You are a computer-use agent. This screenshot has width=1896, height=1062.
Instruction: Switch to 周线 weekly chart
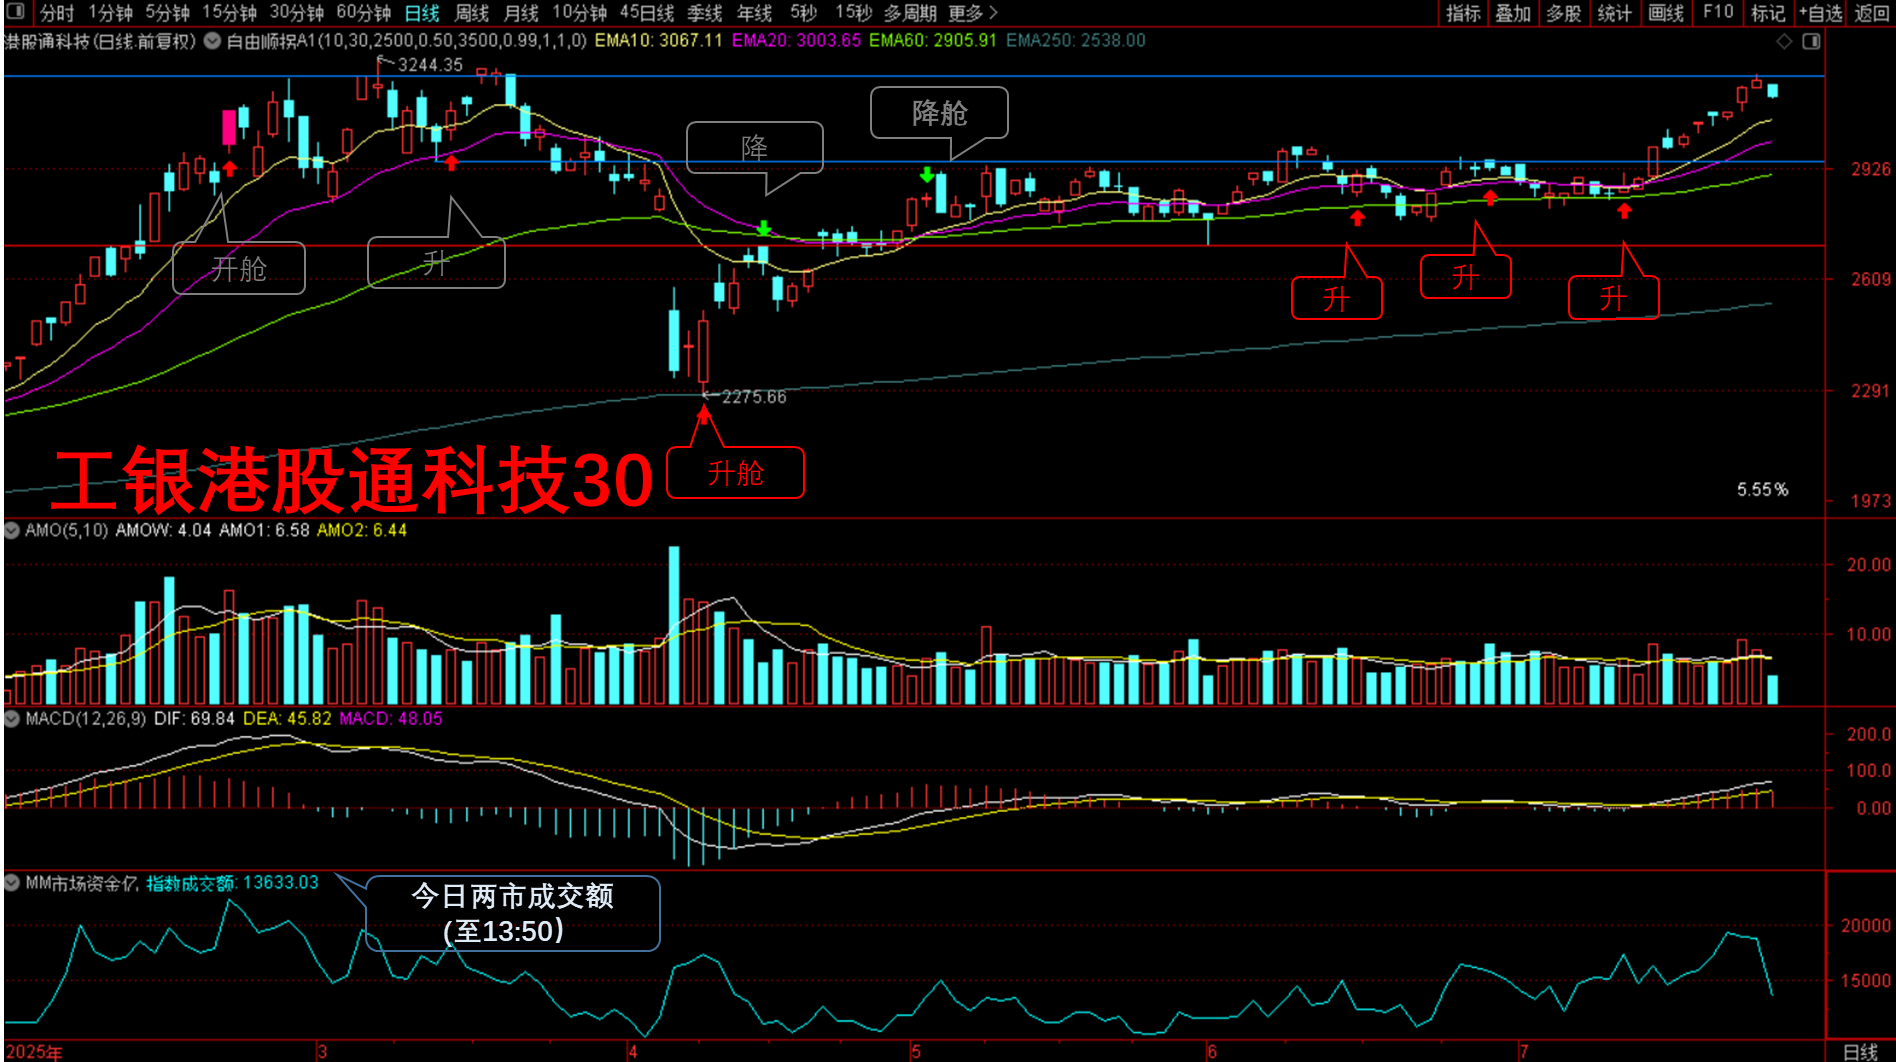472,13
